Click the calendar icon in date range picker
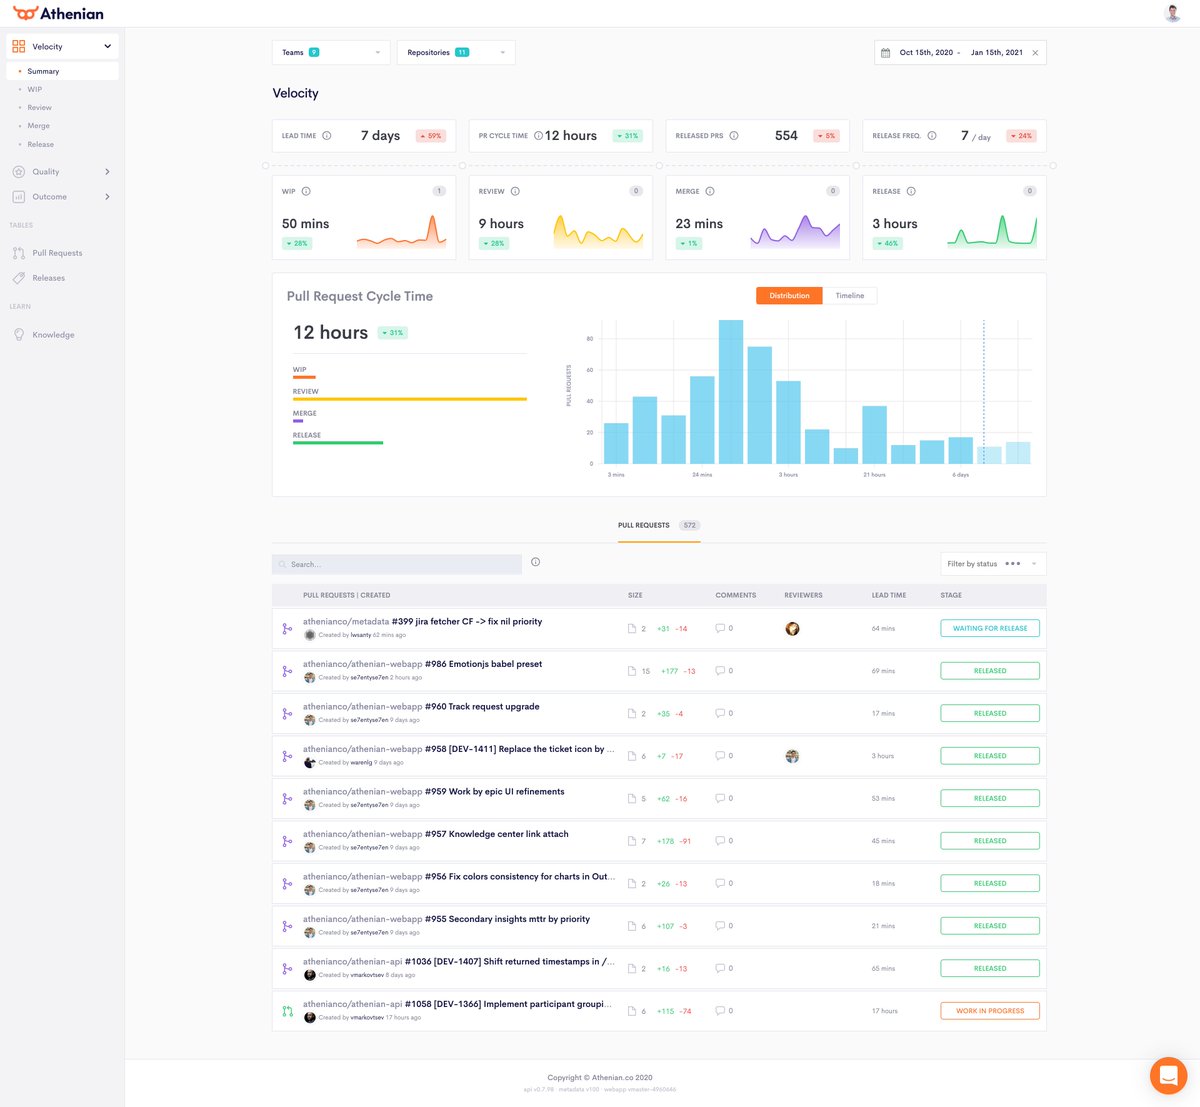 (885, 53)
